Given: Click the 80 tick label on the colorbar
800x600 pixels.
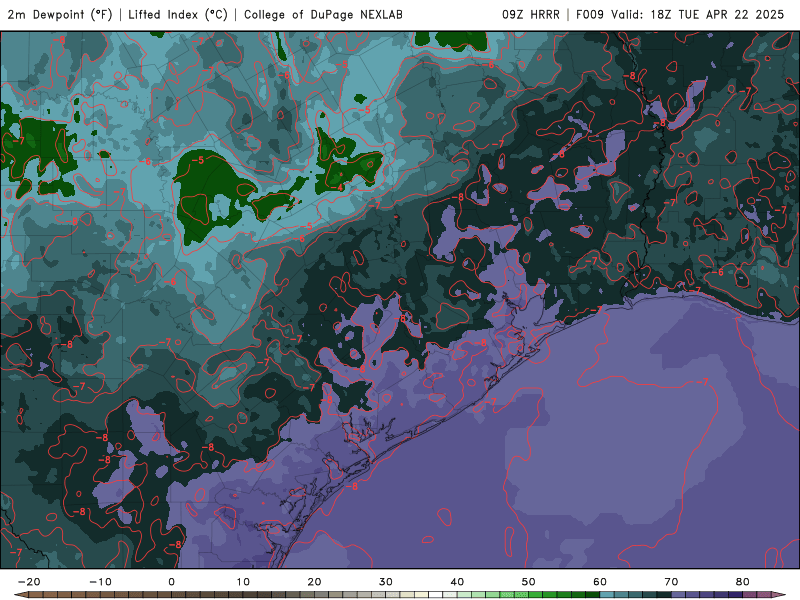Looking at the screenshot, I should 743,582.
